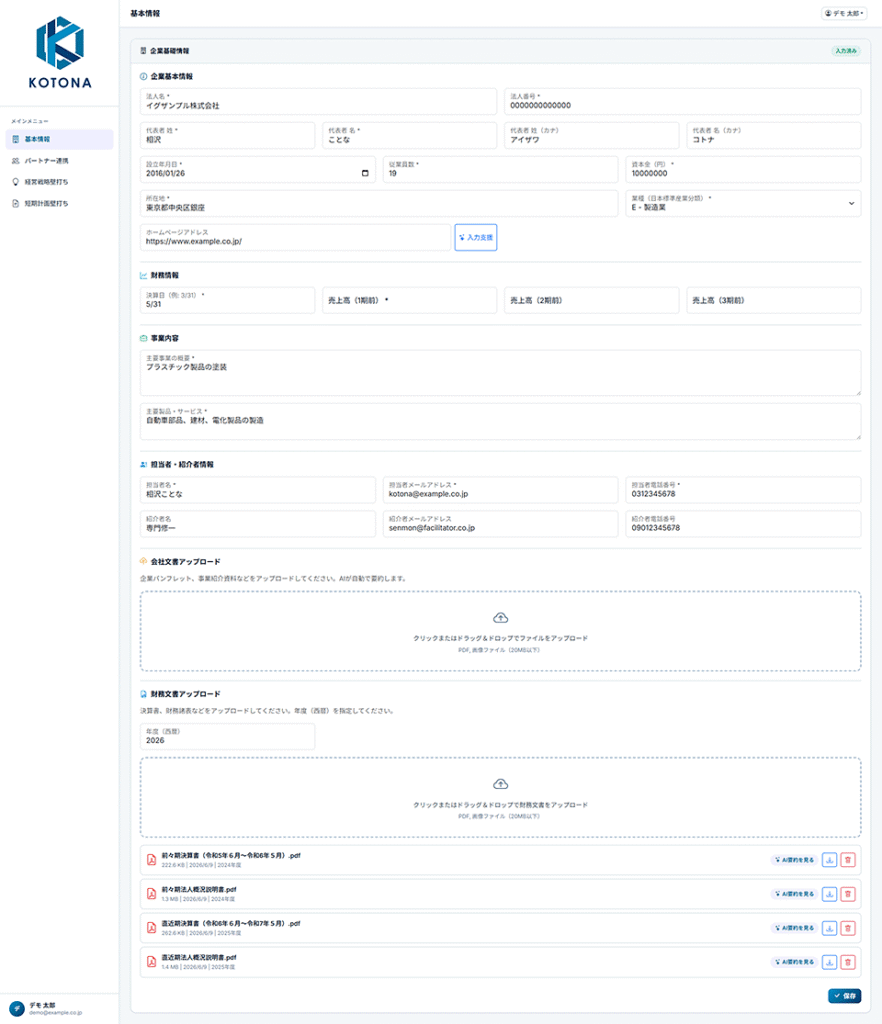Click the 担当者メールアドレス field
This screenshot has width=882, height=1024.
pos(500,490)
